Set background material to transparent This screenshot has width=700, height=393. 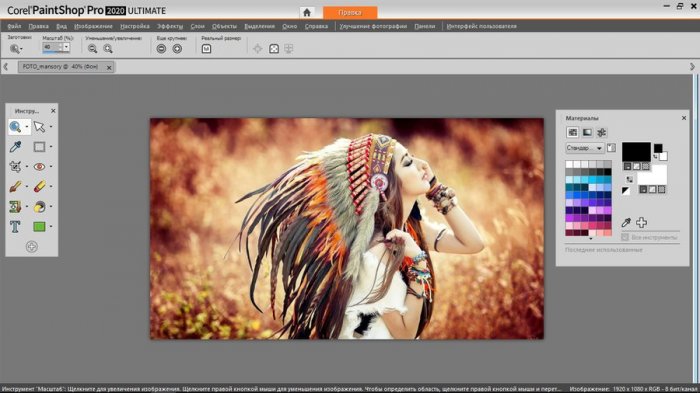pos(661,189)
